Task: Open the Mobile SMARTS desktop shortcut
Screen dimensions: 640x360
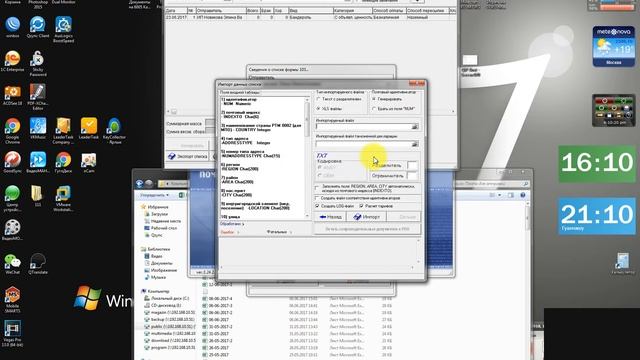Action: pyautogui.click(x=12, y=299)
